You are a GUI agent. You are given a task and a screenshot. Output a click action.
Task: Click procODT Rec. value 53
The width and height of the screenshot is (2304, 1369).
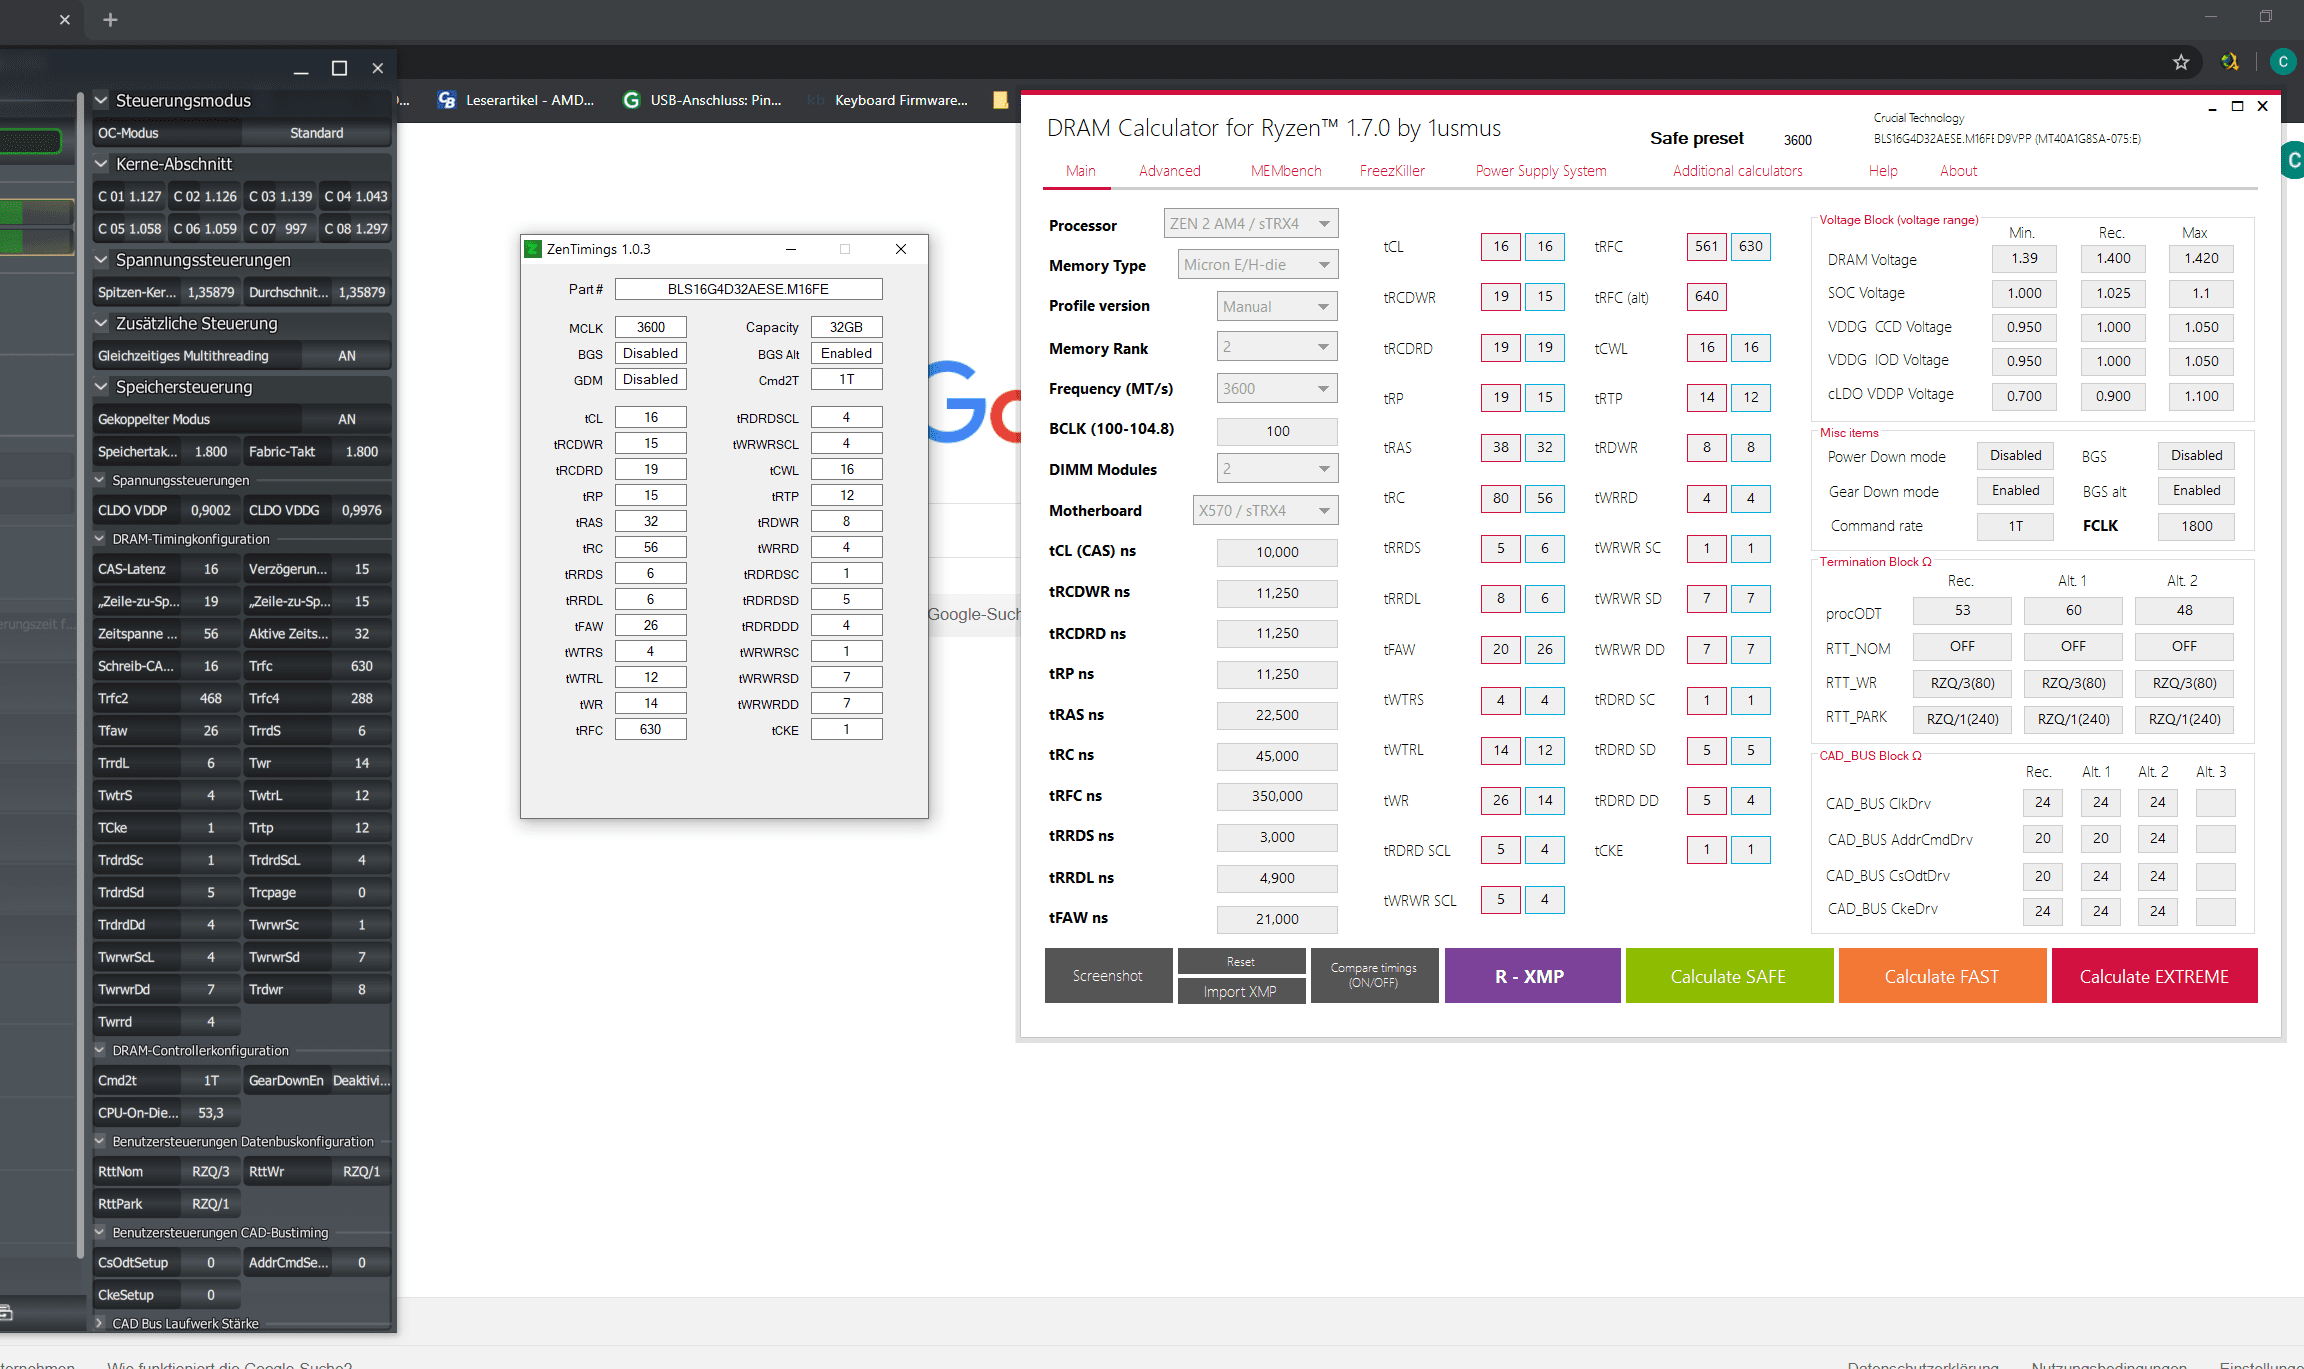[x=1962, y=610]
